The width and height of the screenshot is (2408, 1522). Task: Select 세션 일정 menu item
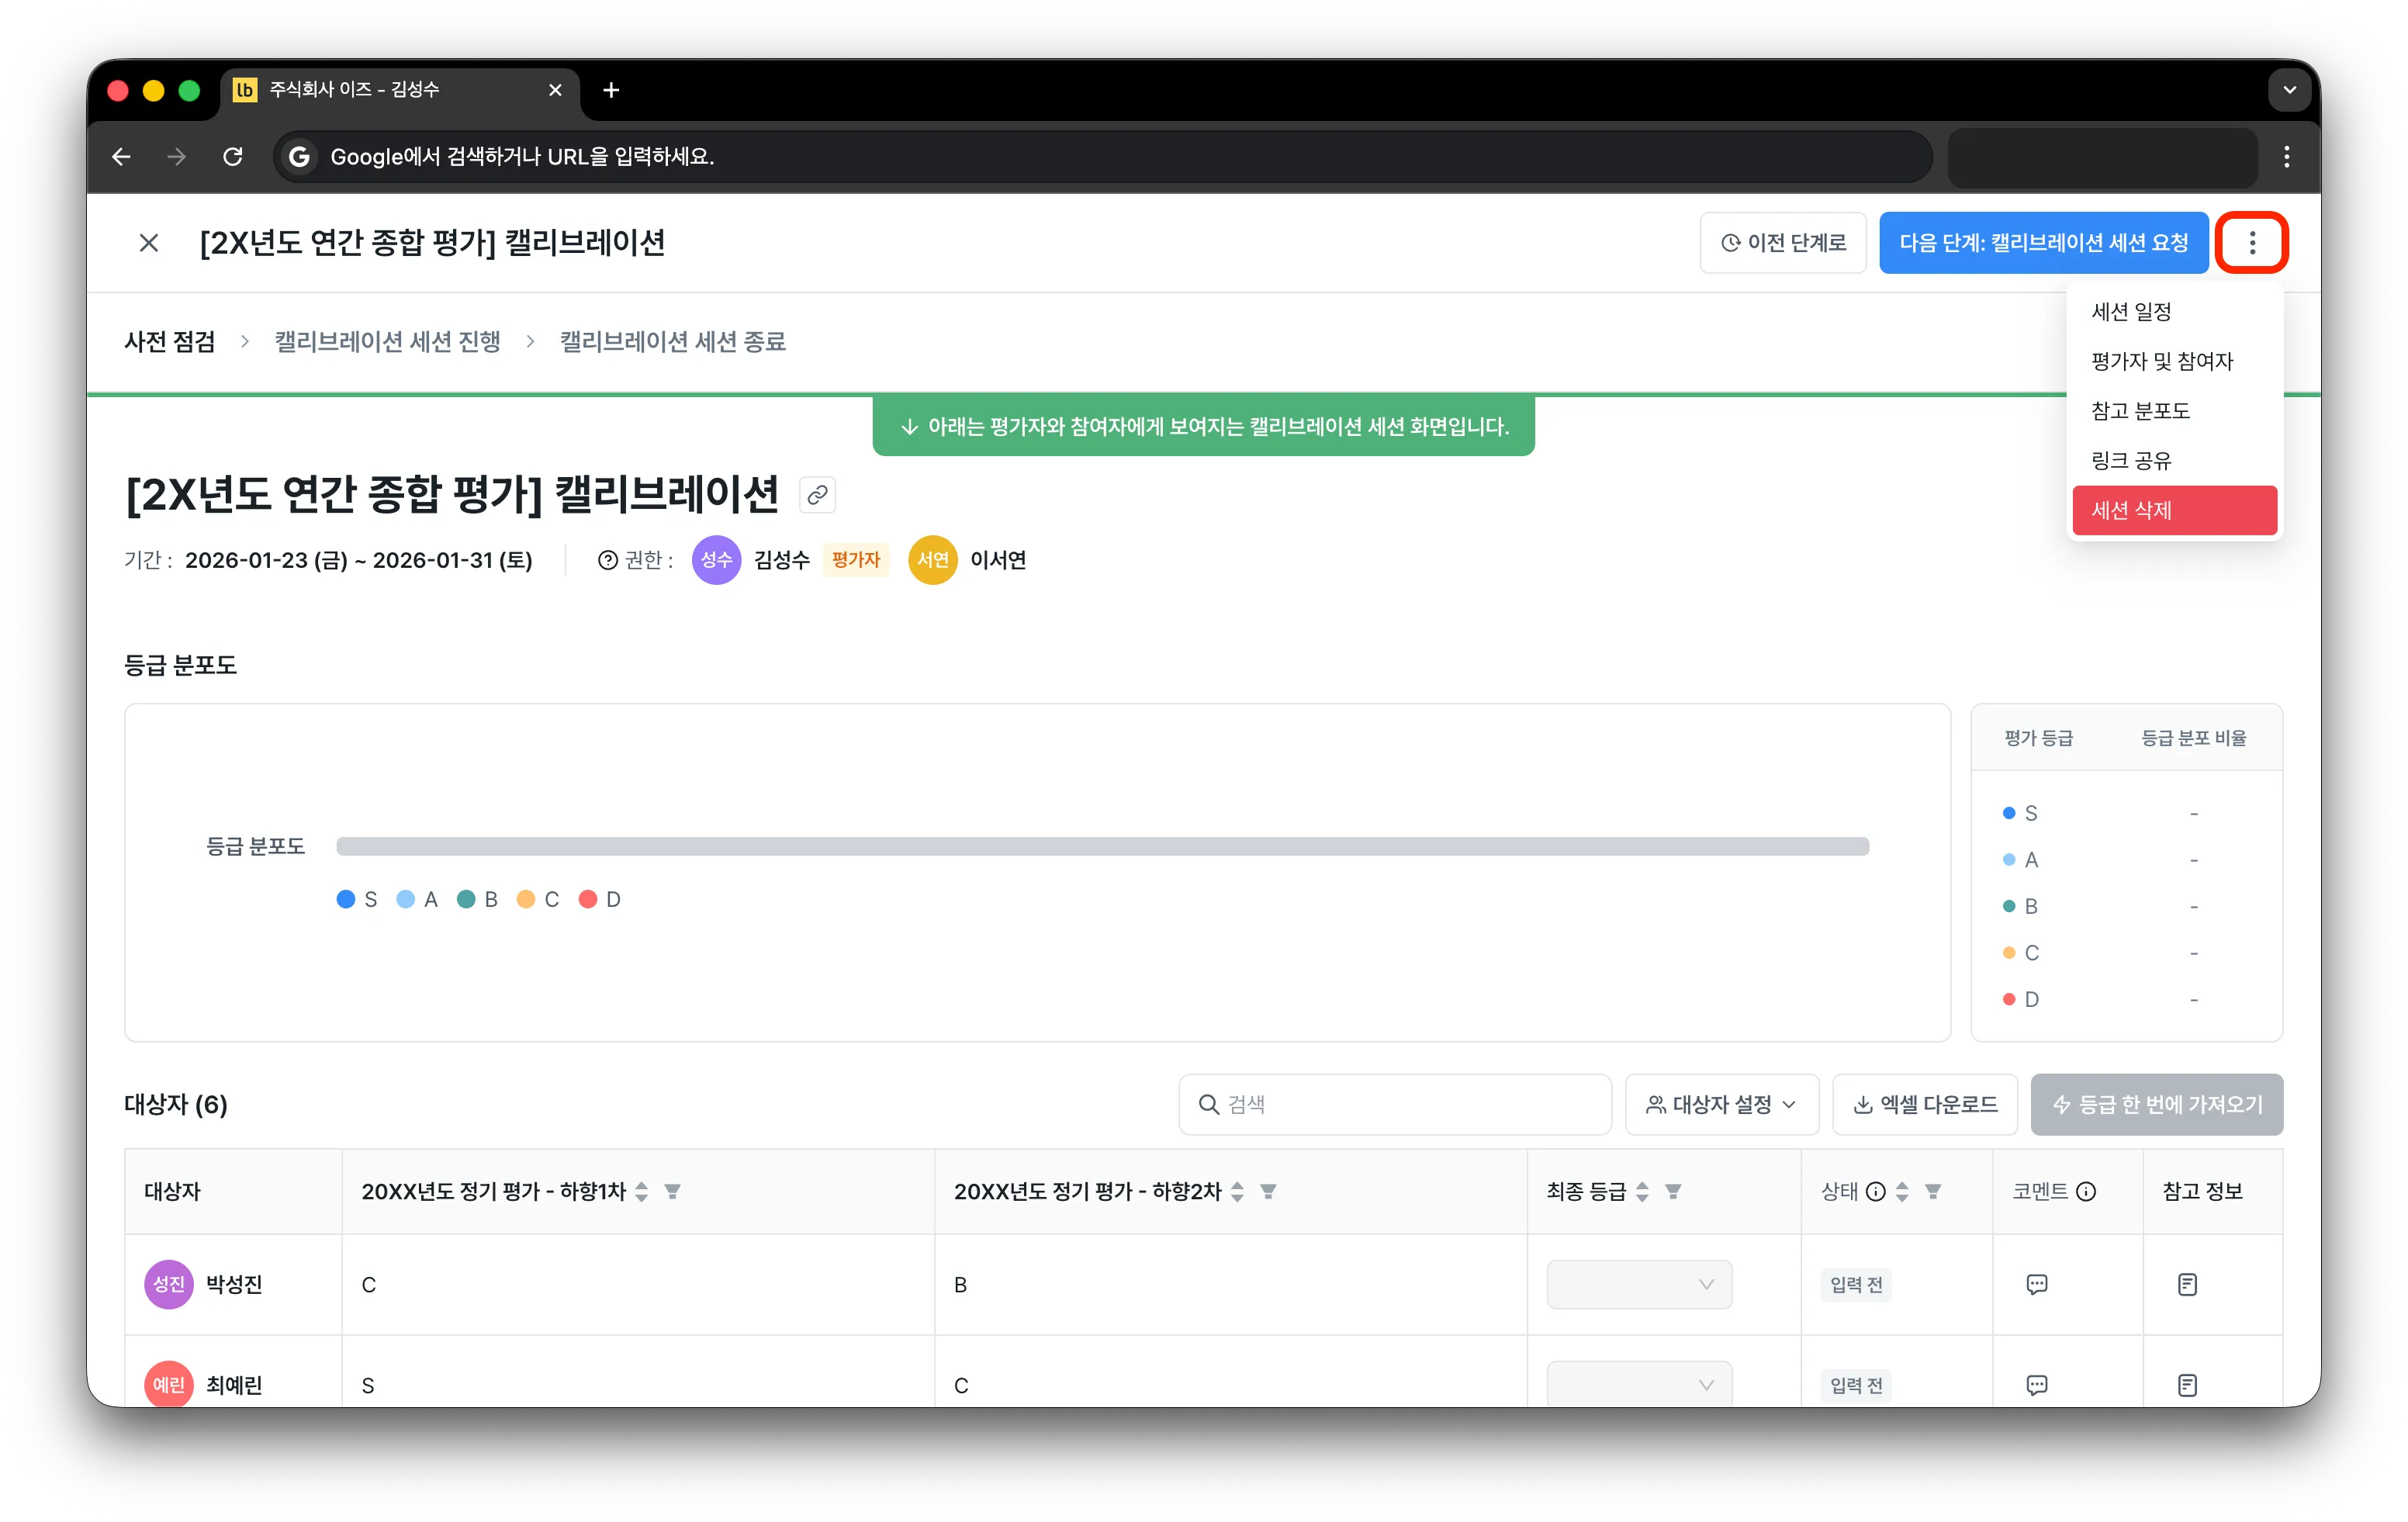click(x=2174, y=311)
